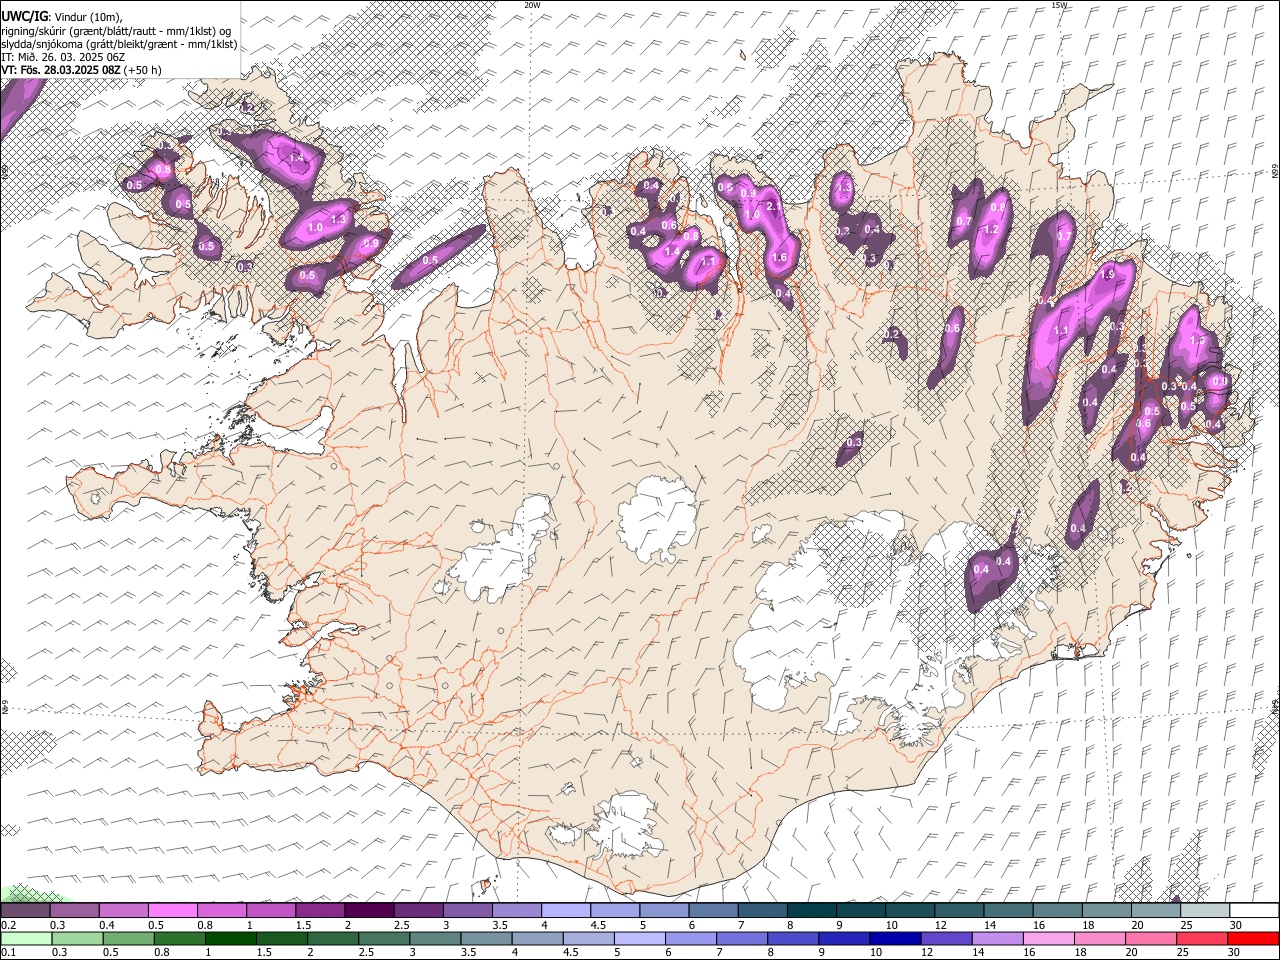
Task: Select the 'slydda/snjókoma' legend description line
Action: pos(119,44)
